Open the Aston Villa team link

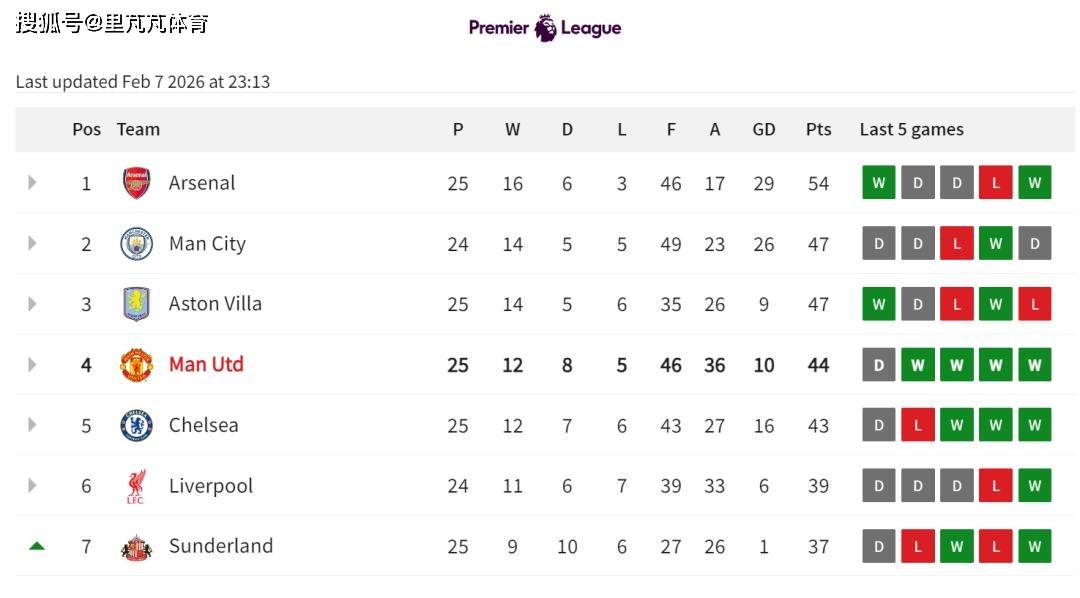click(x=215, y=304)
